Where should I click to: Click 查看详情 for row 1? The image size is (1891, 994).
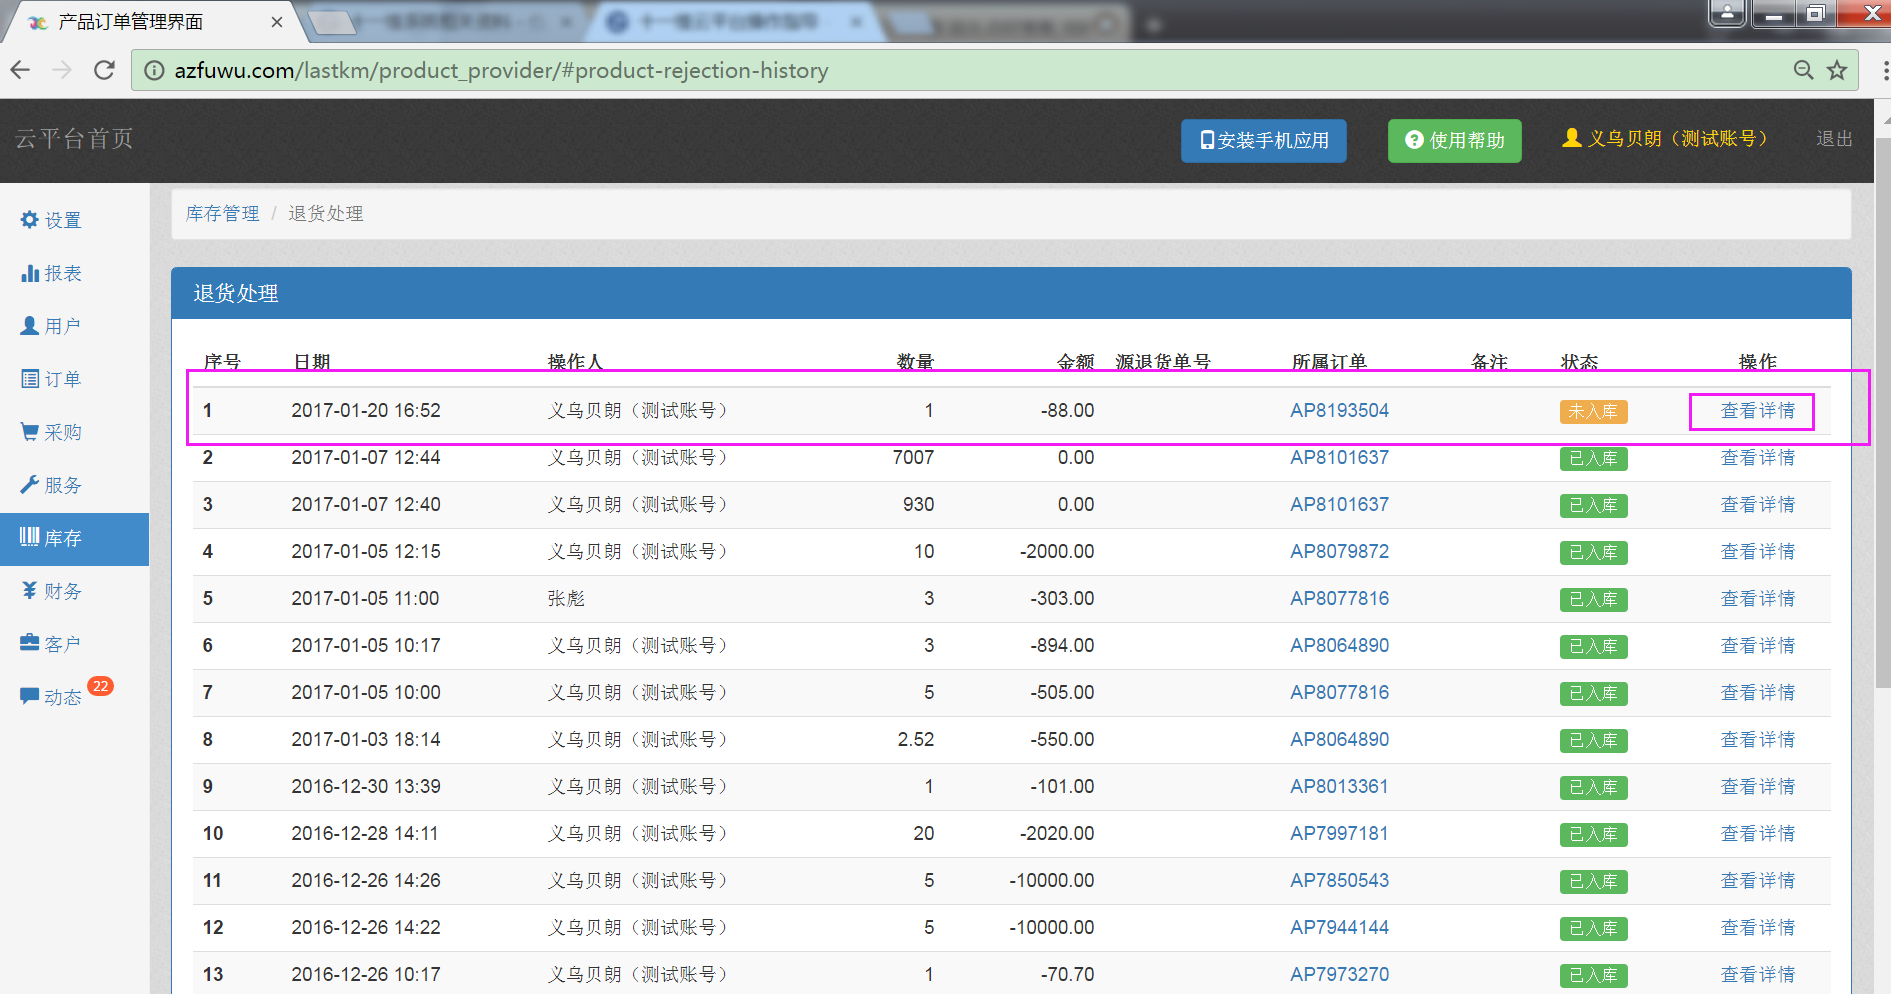coord(1757,411)
